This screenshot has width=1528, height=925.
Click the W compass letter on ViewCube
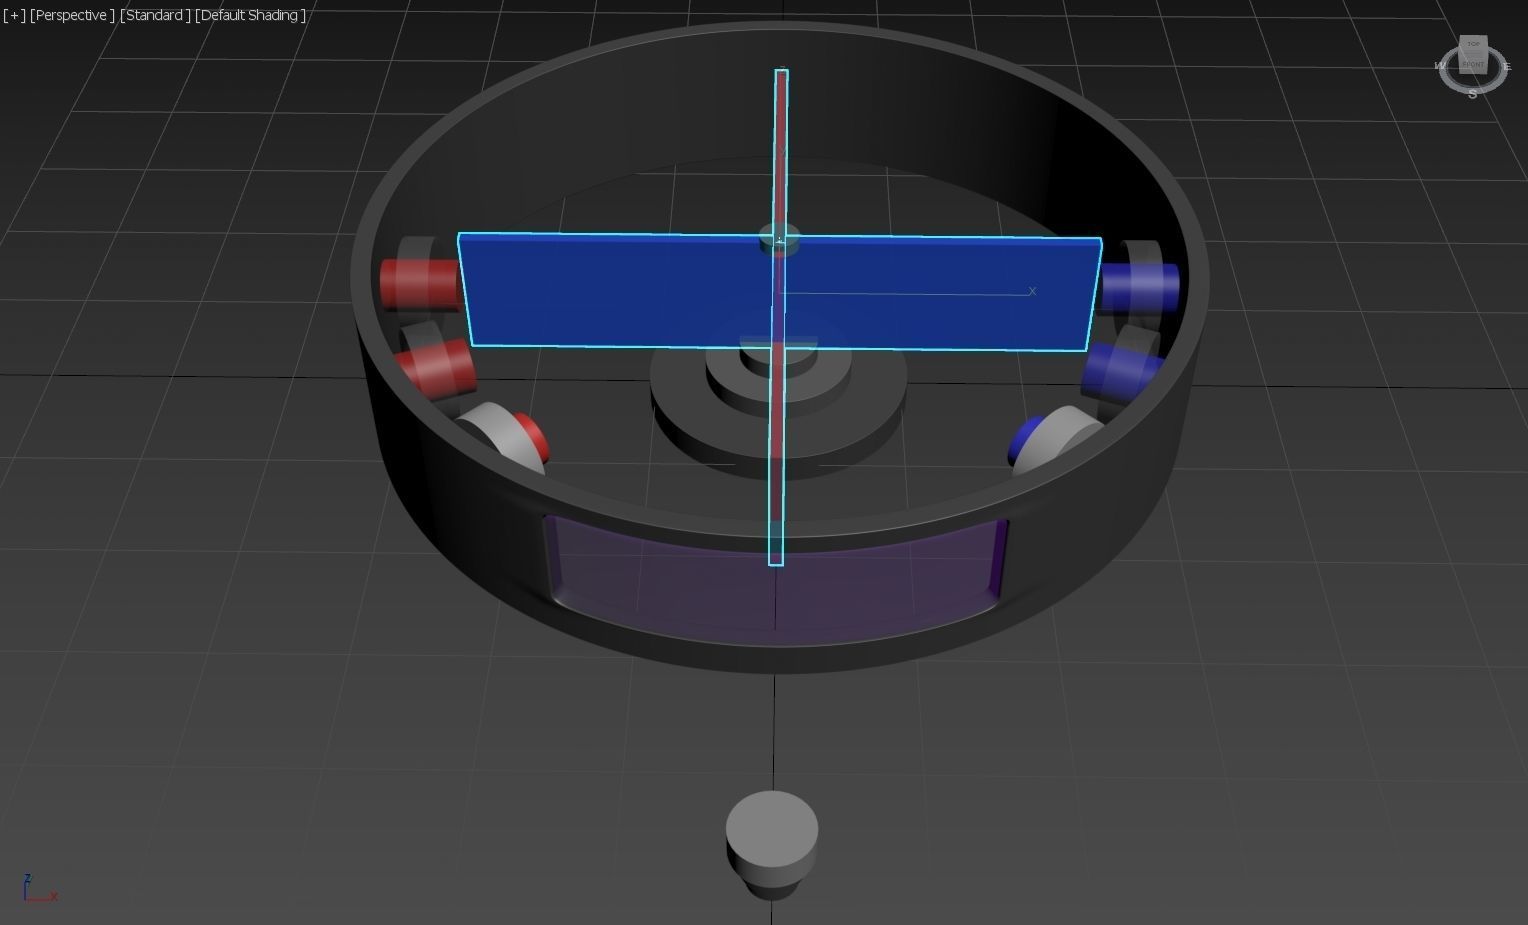[x=1440, y=66]
